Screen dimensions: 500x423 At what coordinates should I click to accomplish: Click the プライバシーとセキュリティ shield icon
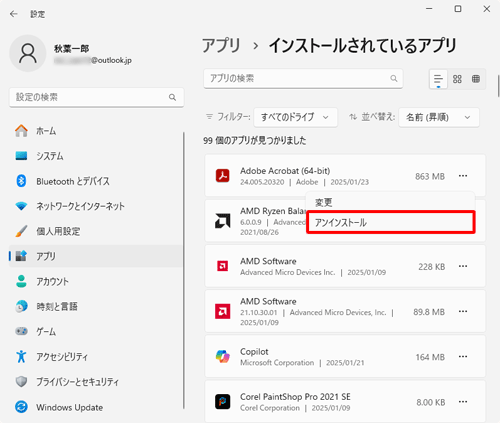[x=21, y=382]
